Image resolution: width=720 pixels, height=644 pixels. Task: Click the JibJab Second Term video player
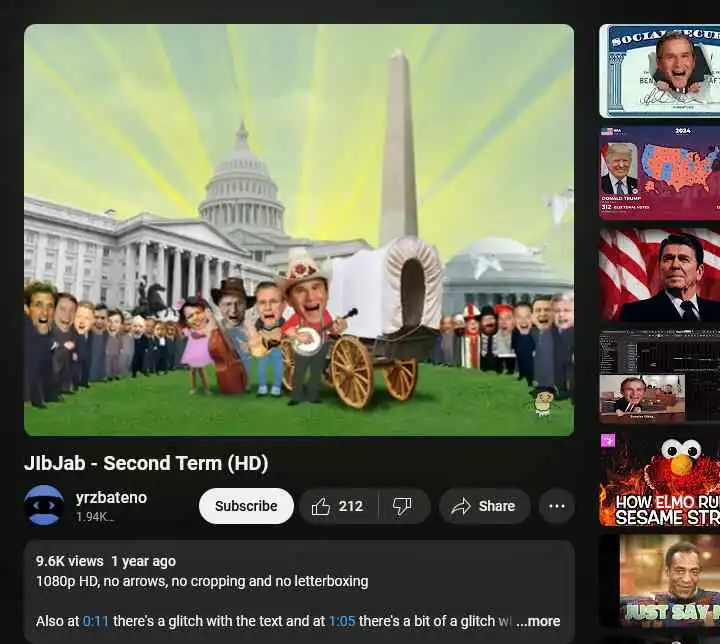coord(299,230)
